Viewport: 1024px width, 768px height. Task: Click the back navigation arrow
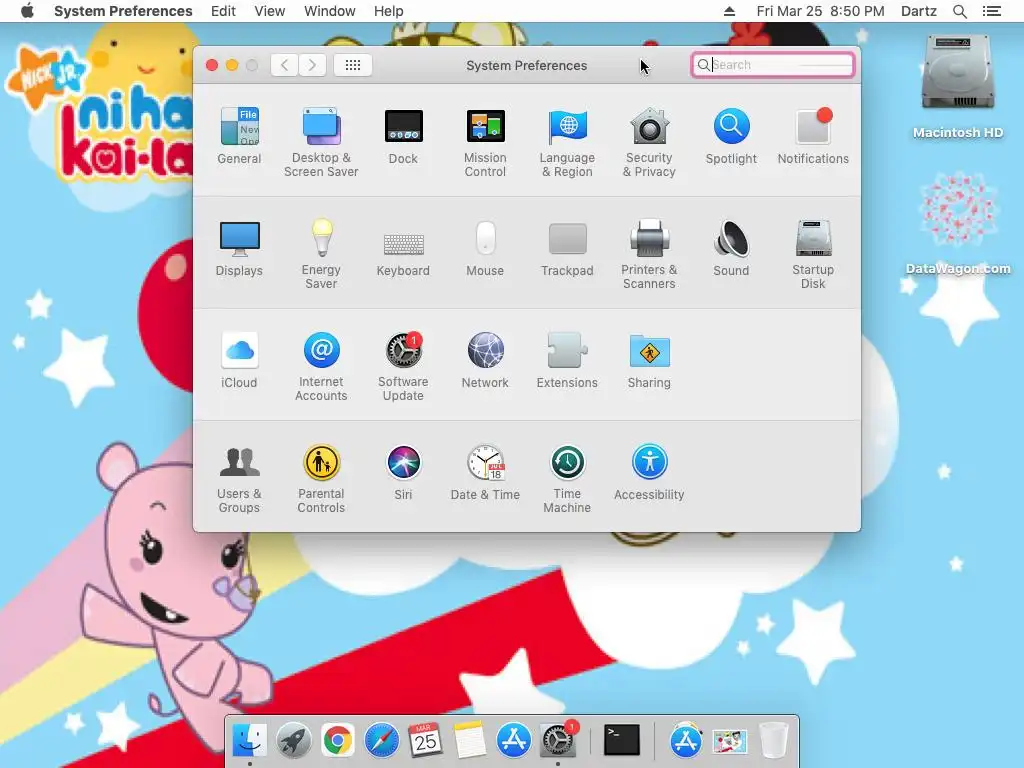[x=284, y=65]
